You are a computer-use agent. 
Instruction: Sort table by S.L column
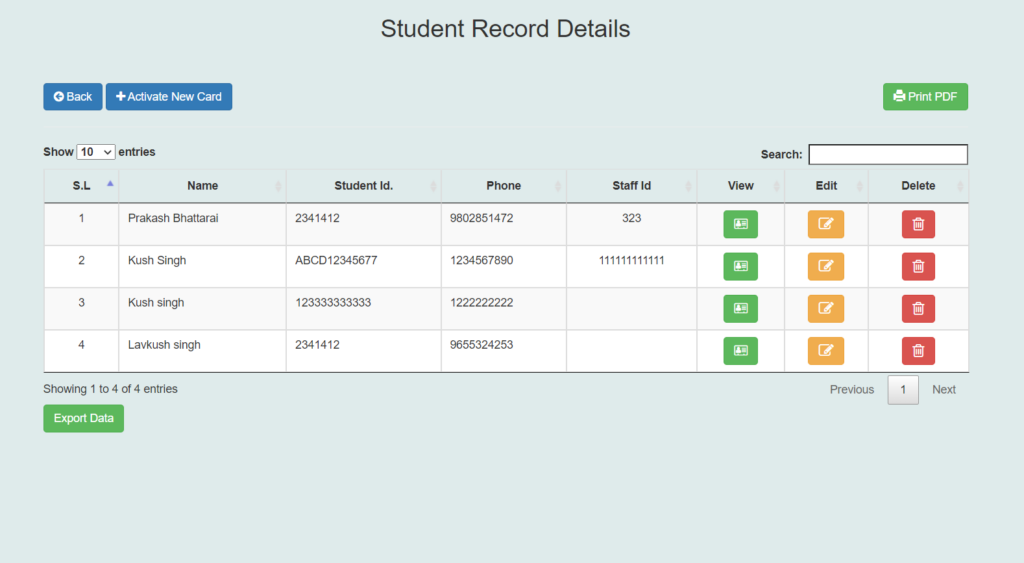(x=82, y=186)
